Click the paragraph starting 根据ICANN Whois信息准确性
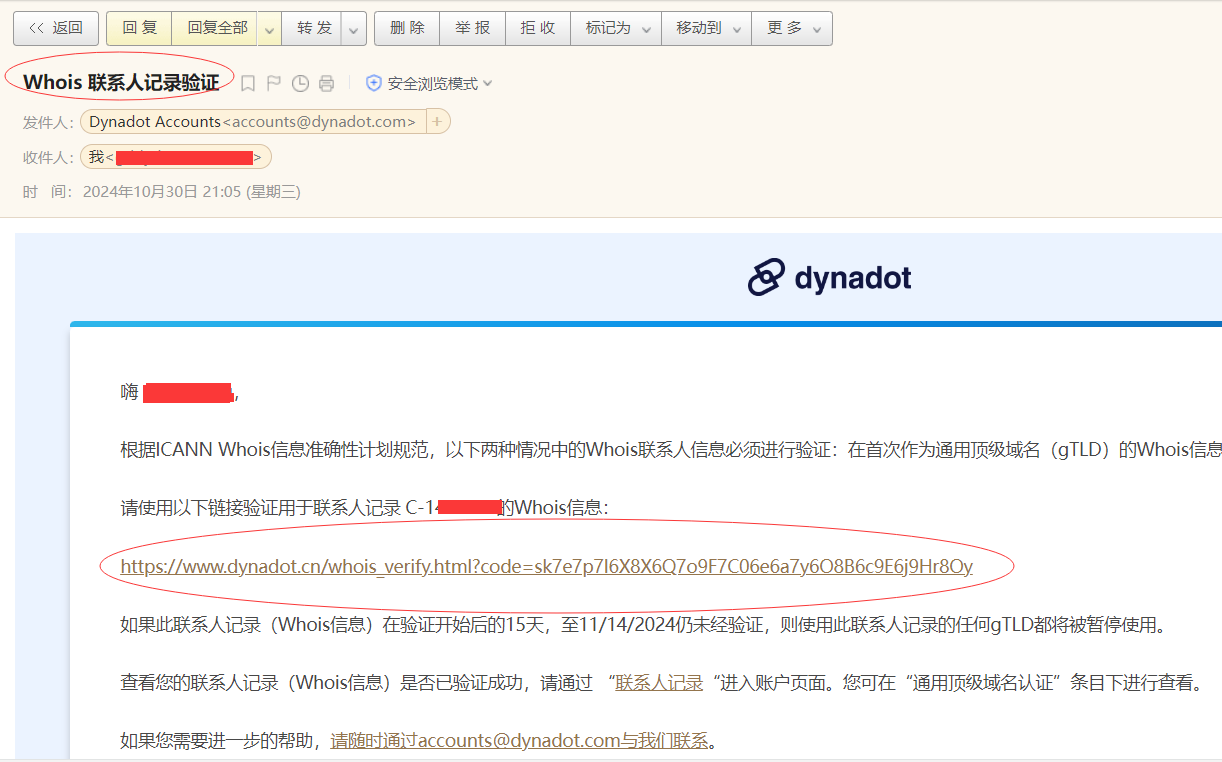Viewport: 1222px width, 762px height. [671, 449]
